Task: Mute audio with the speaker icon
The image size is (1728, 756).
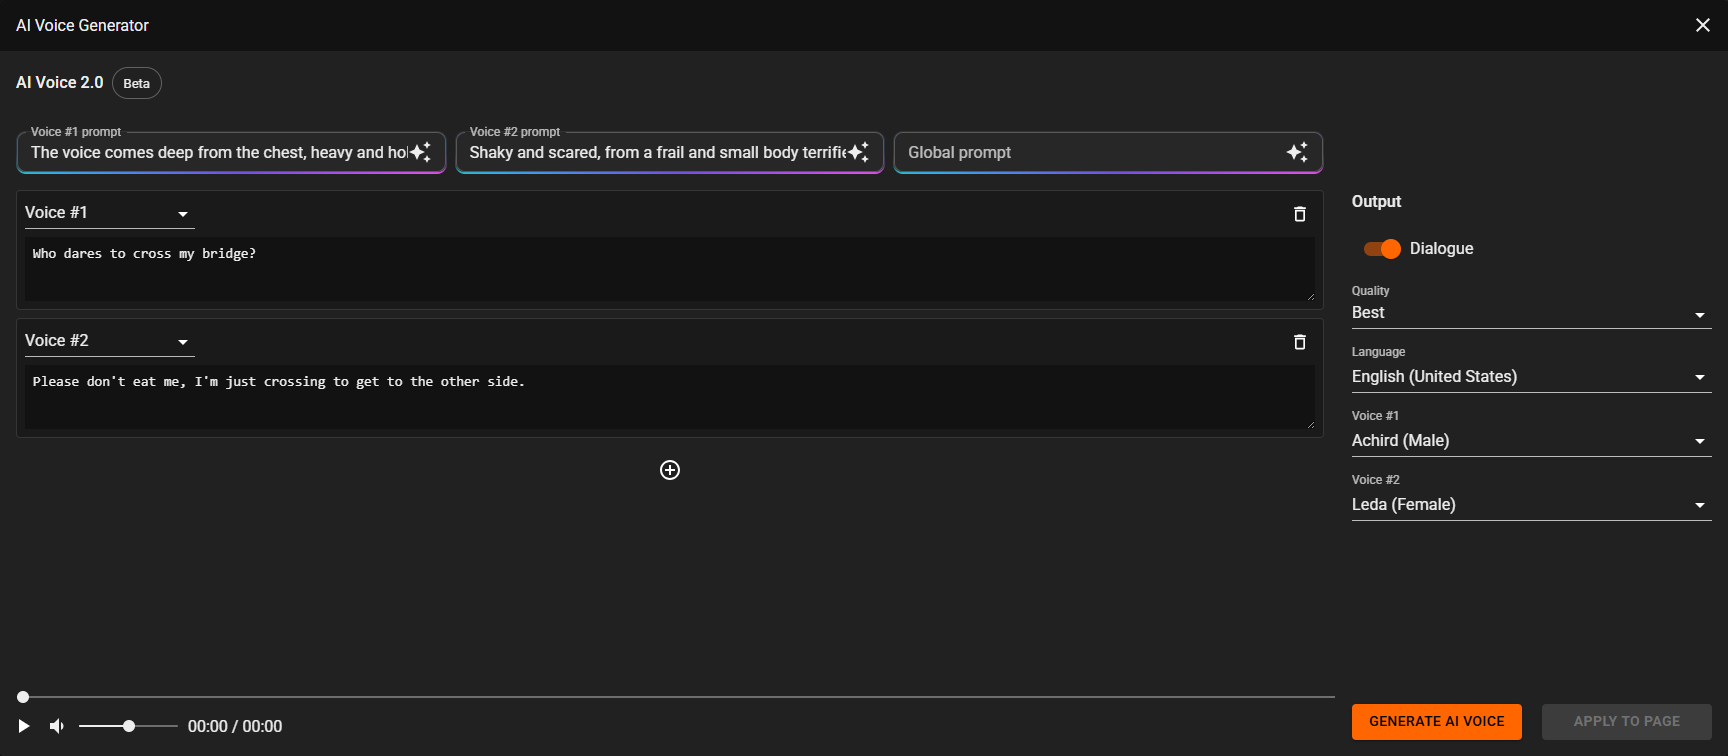Action: pos(57,726)
